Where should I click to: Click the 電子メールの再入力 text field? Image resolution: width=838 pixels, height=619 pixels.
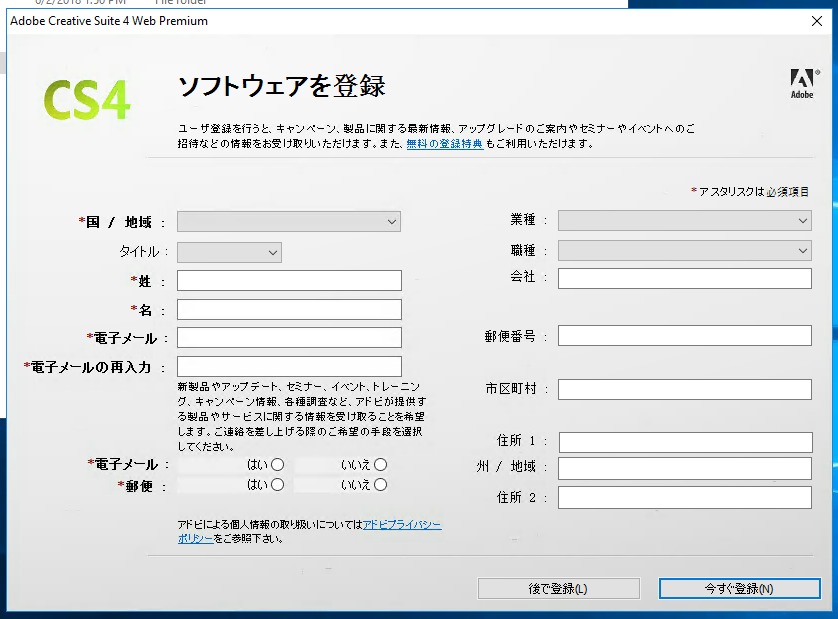coord(289,366)
